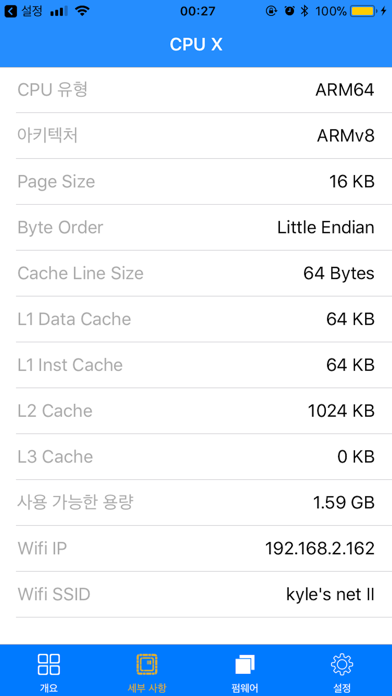Tap the Wifi IP address value

point(320,549)
